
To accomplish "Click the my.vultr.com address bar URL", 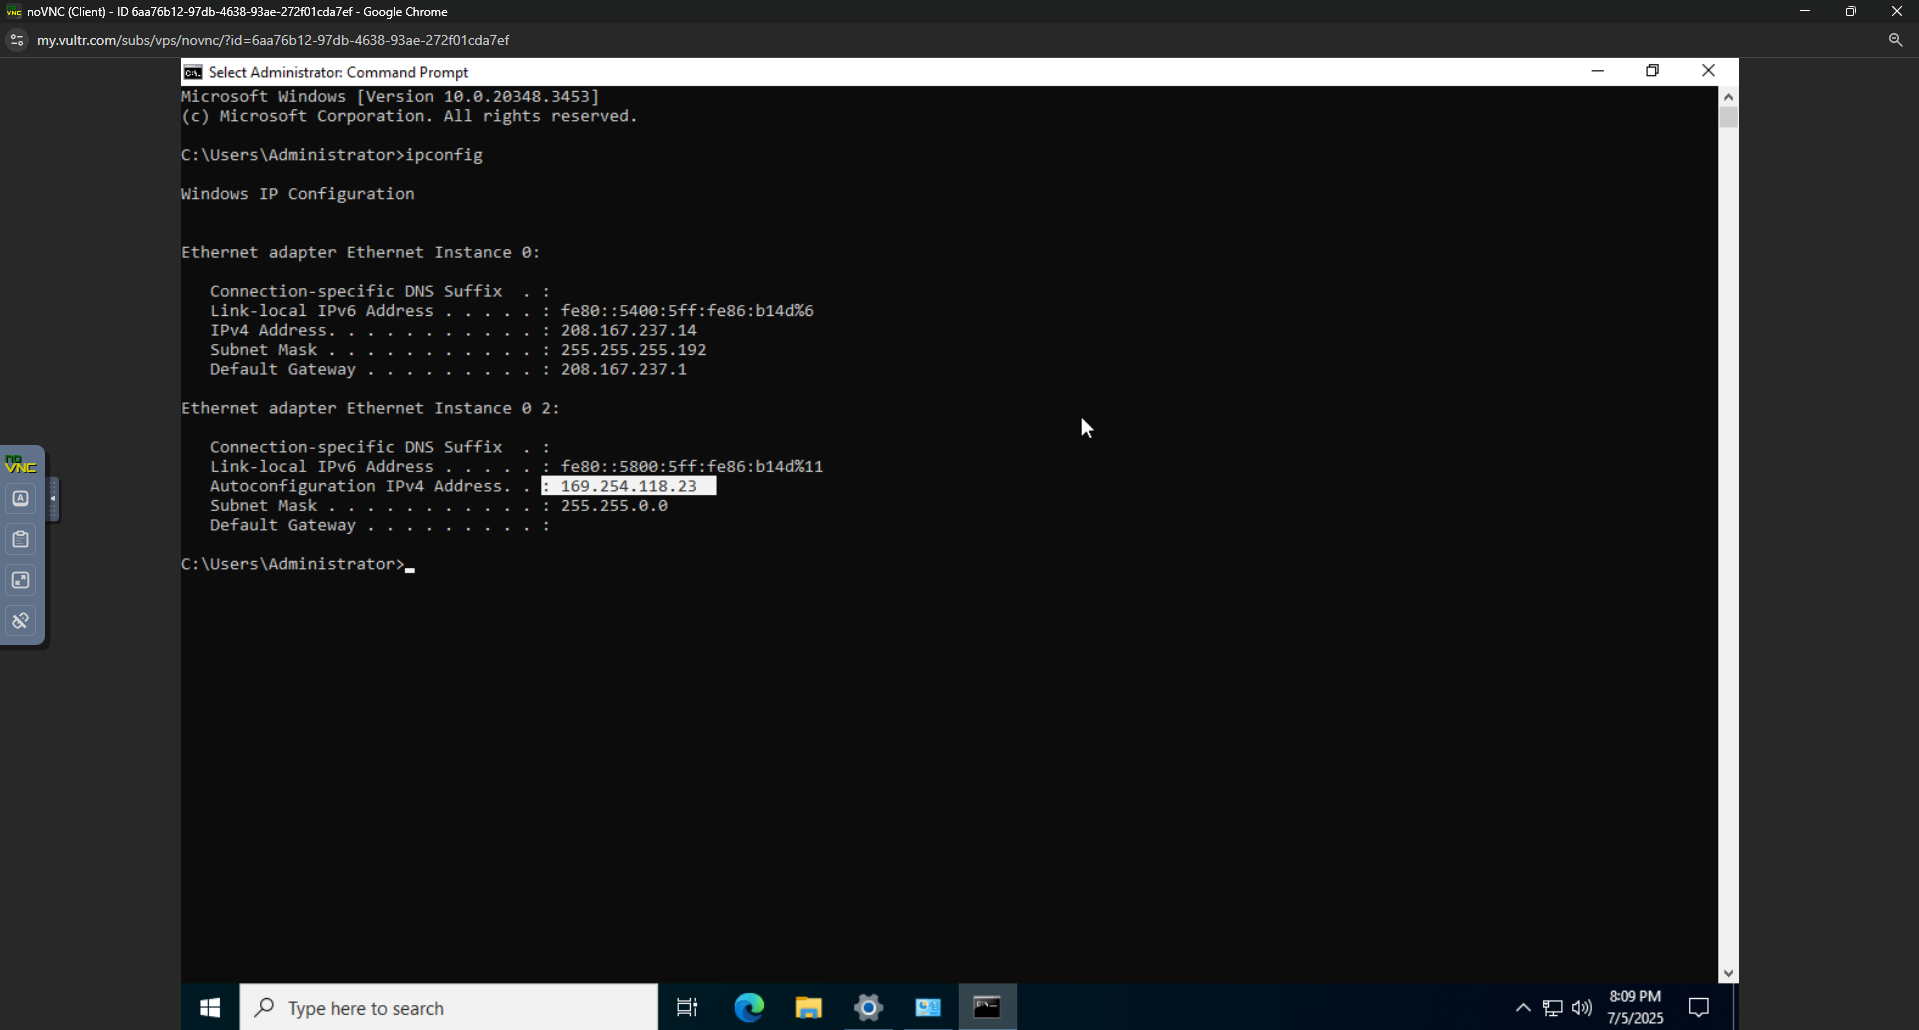I will tap(273, 40).
